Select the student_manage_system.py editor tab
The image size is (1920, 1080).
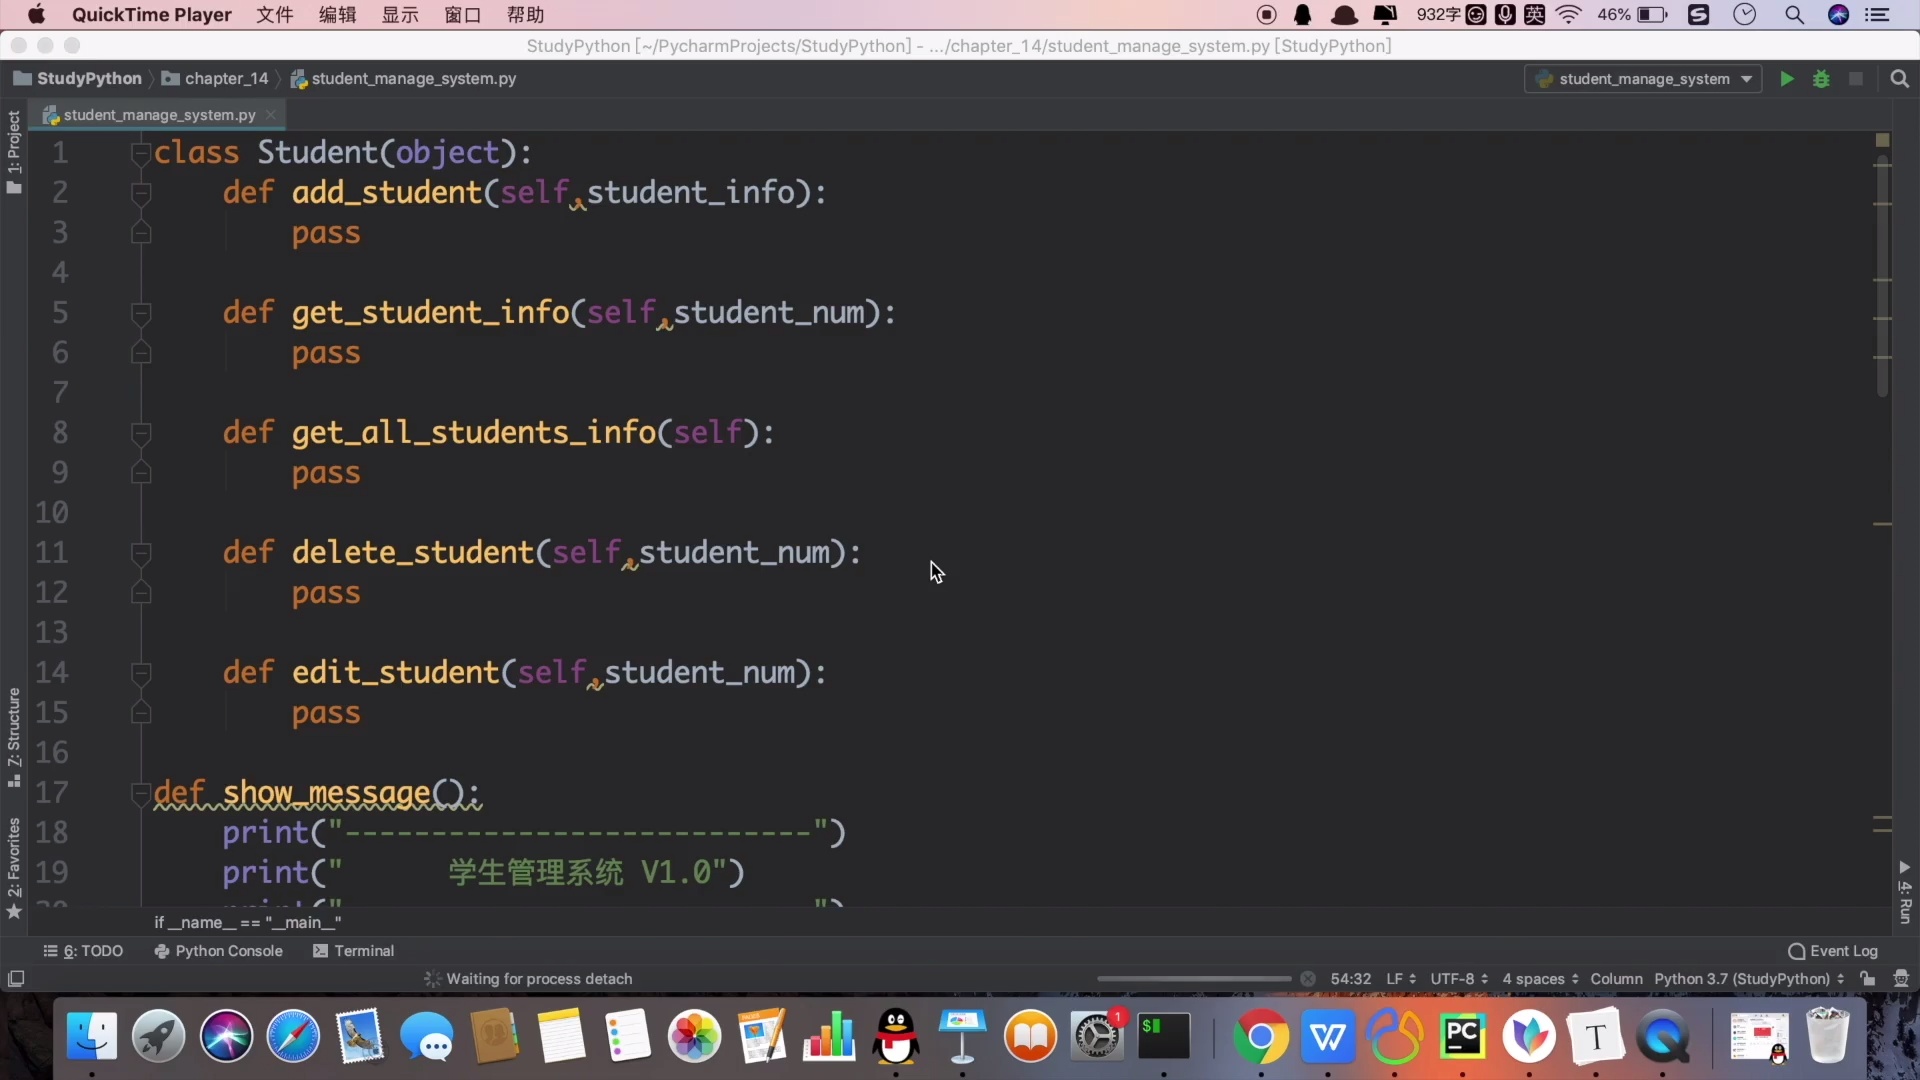tap(159, 115)
